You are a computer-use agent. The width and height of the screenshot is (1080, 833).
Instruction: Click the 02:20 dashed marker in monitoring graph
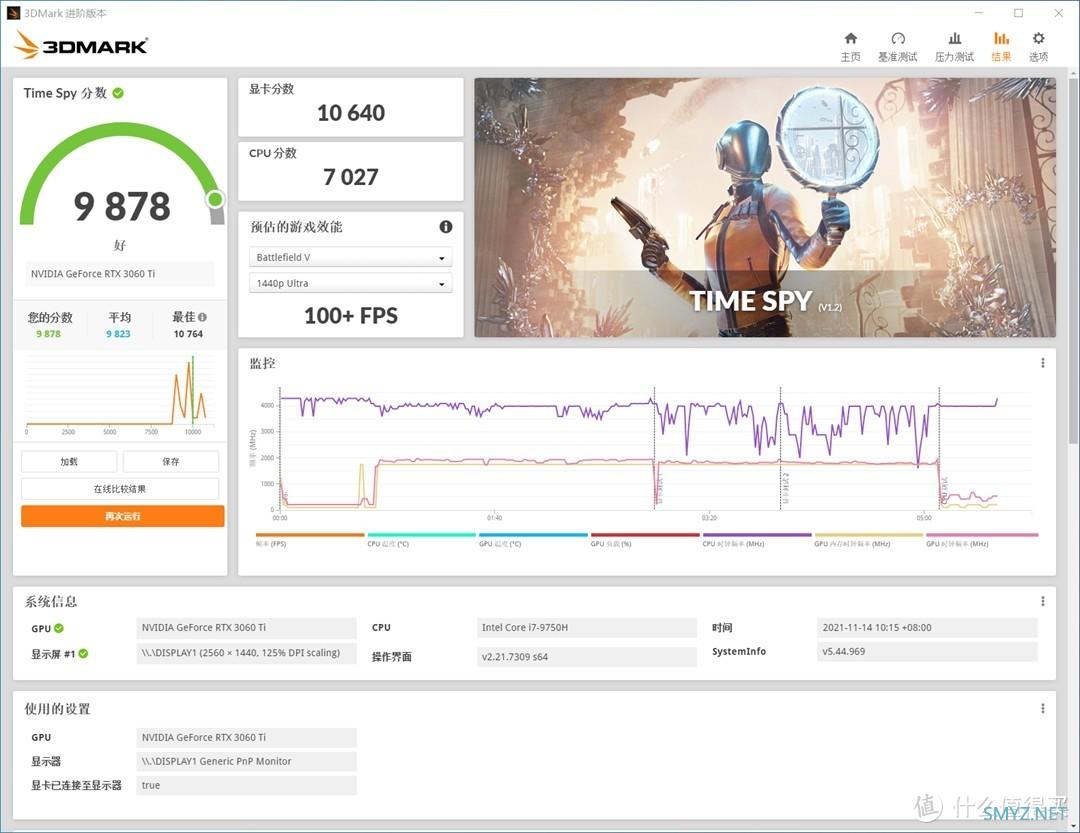click(654, 448)
